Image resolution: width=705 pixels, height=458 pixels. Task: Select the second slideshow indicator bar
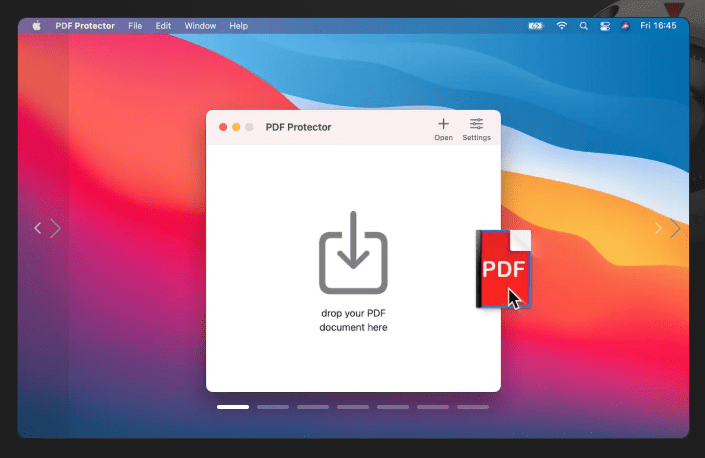pyautogui.click(x=273, y=407)
